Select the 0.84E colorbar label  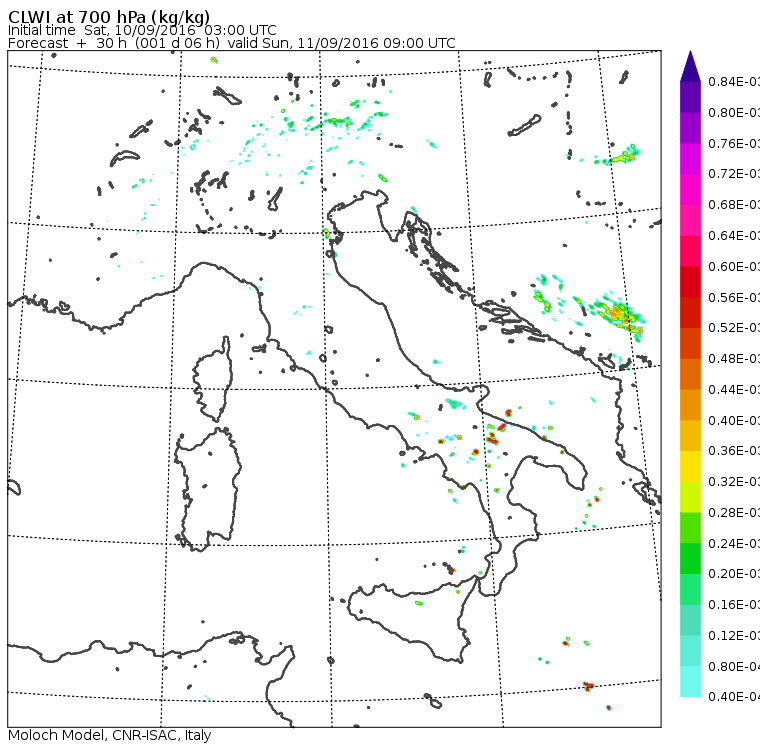click(x=734, y=81)
